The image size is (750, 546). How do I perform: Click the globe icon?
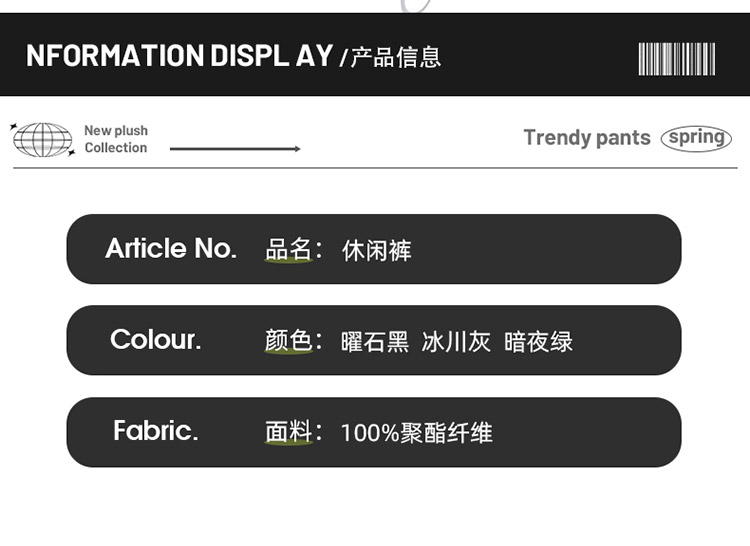tap(42, 140)
